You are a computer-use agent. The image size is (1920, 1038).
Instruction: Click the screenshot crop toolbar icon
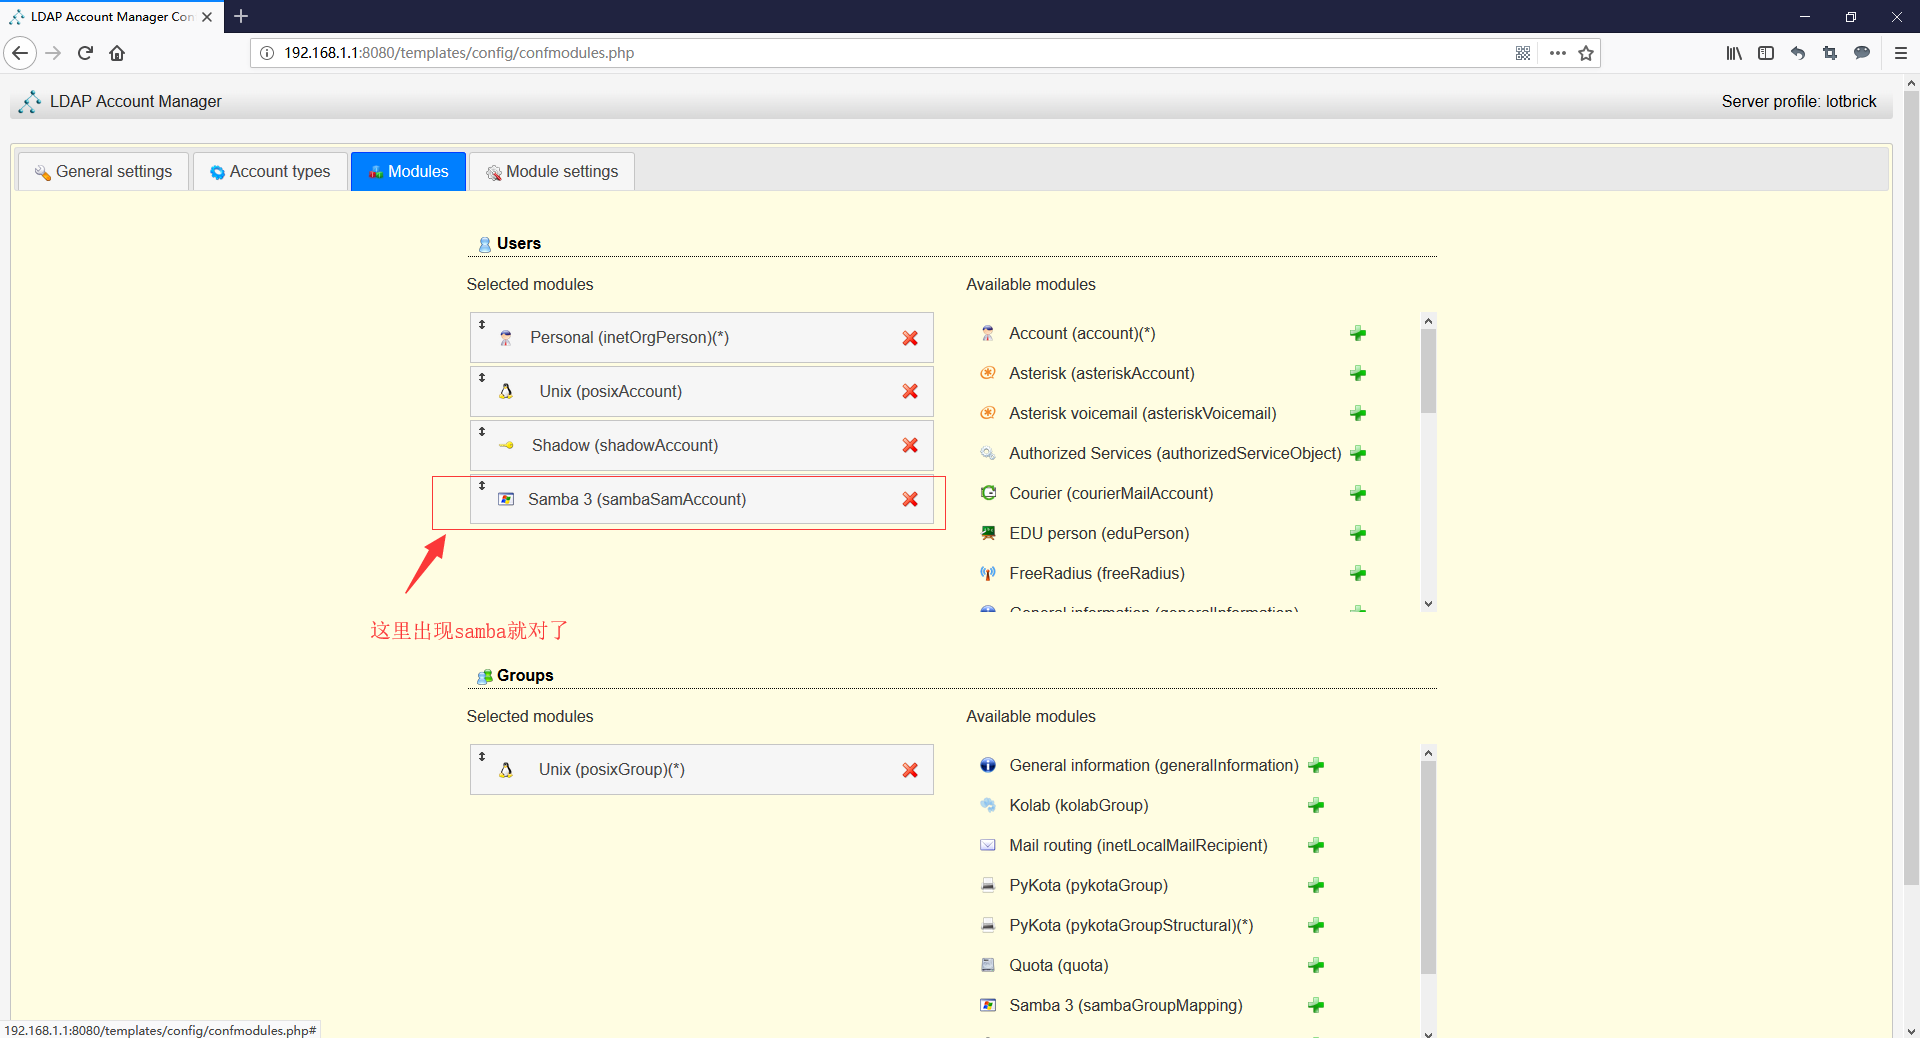1830,53
